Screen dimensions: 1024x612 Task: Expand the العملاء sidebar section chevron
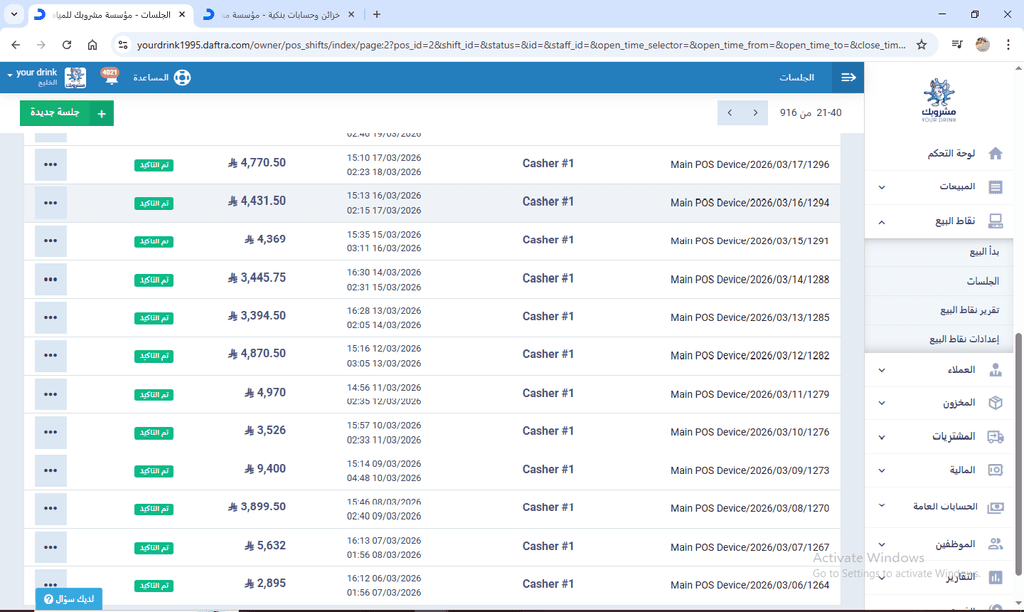[x=881, y=370]
